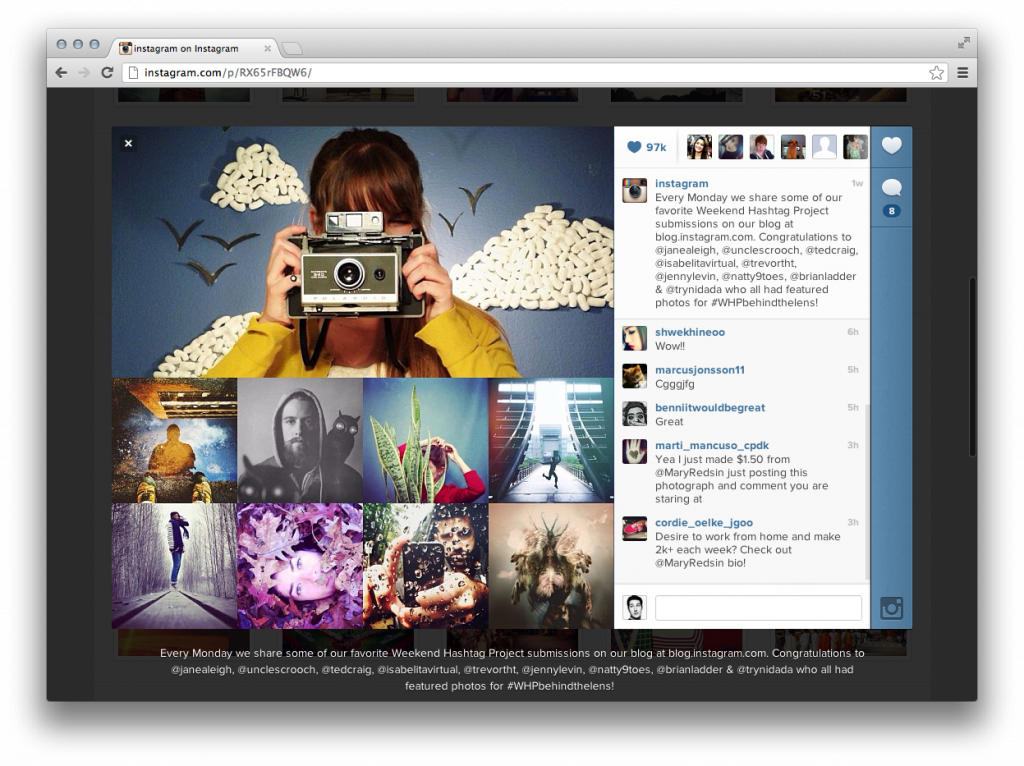Close the photo overlay with the X icon

128,143
